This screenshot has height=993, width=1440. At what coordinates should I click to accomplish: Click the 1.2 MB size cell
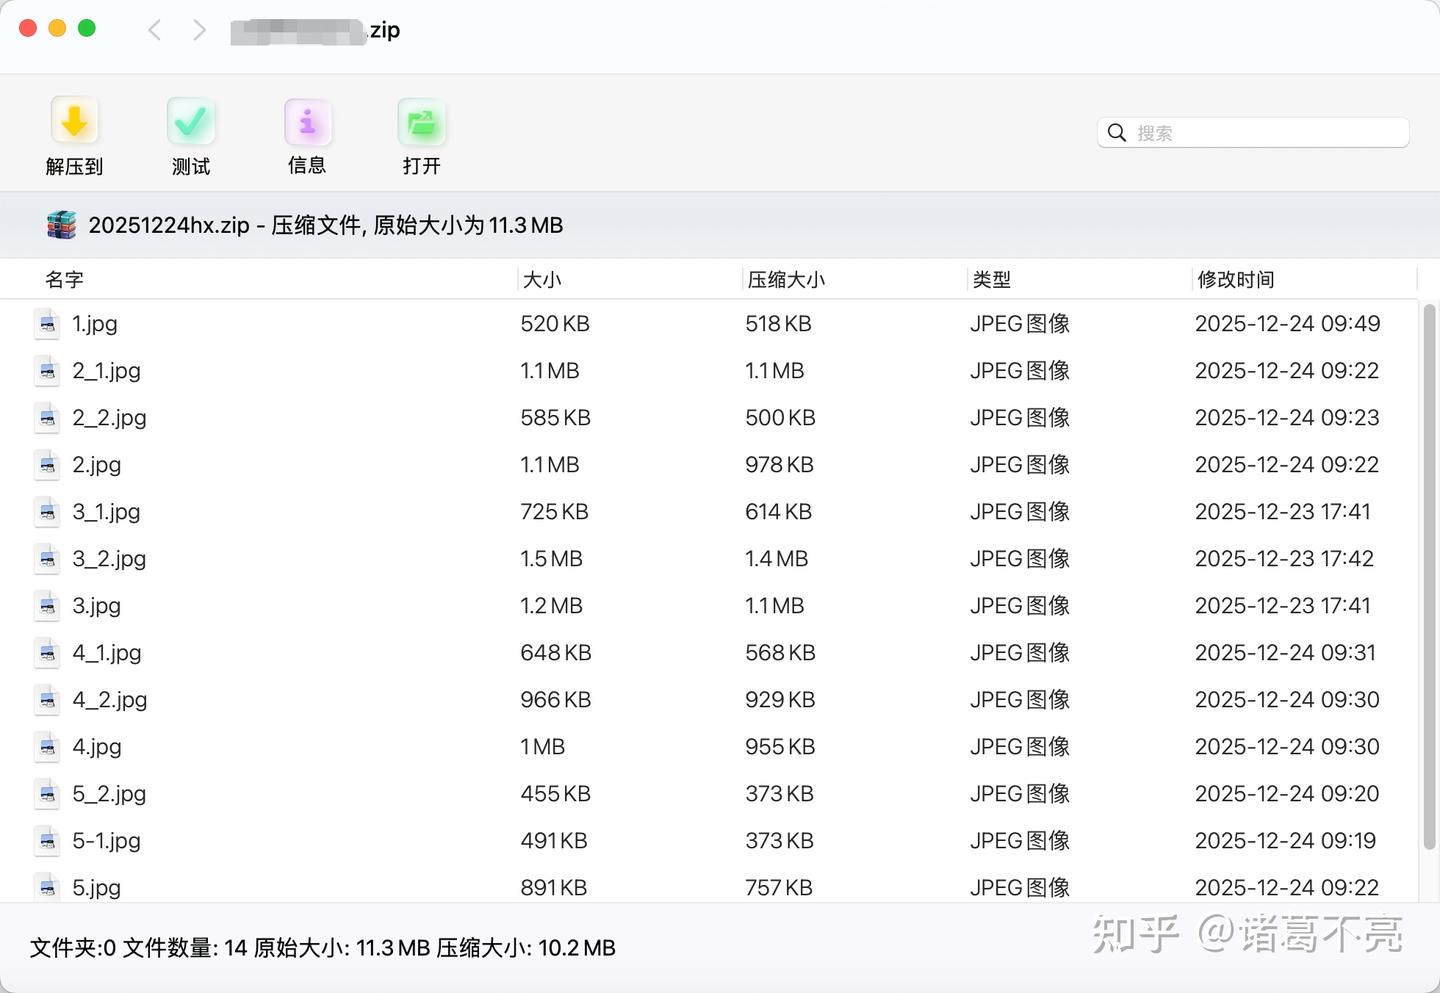(x=551, y=606)
